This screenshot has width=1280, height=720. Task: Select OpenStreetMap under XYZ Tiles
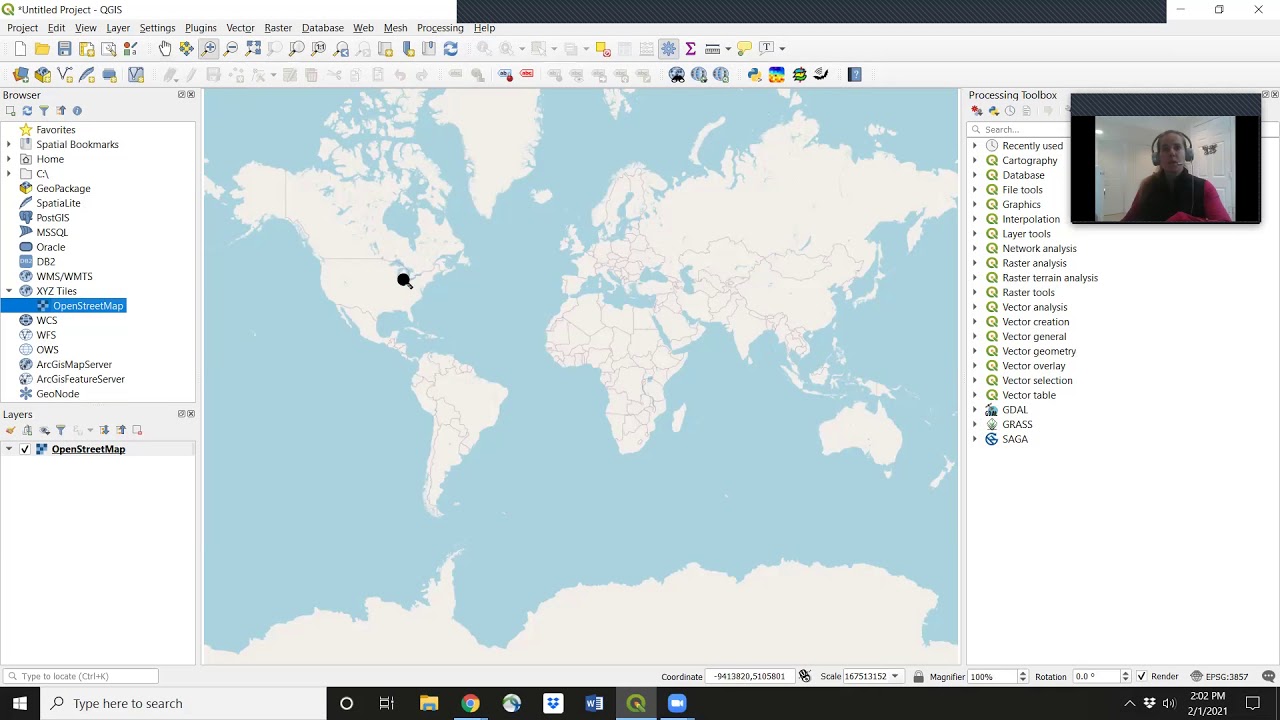click(88, 306)
